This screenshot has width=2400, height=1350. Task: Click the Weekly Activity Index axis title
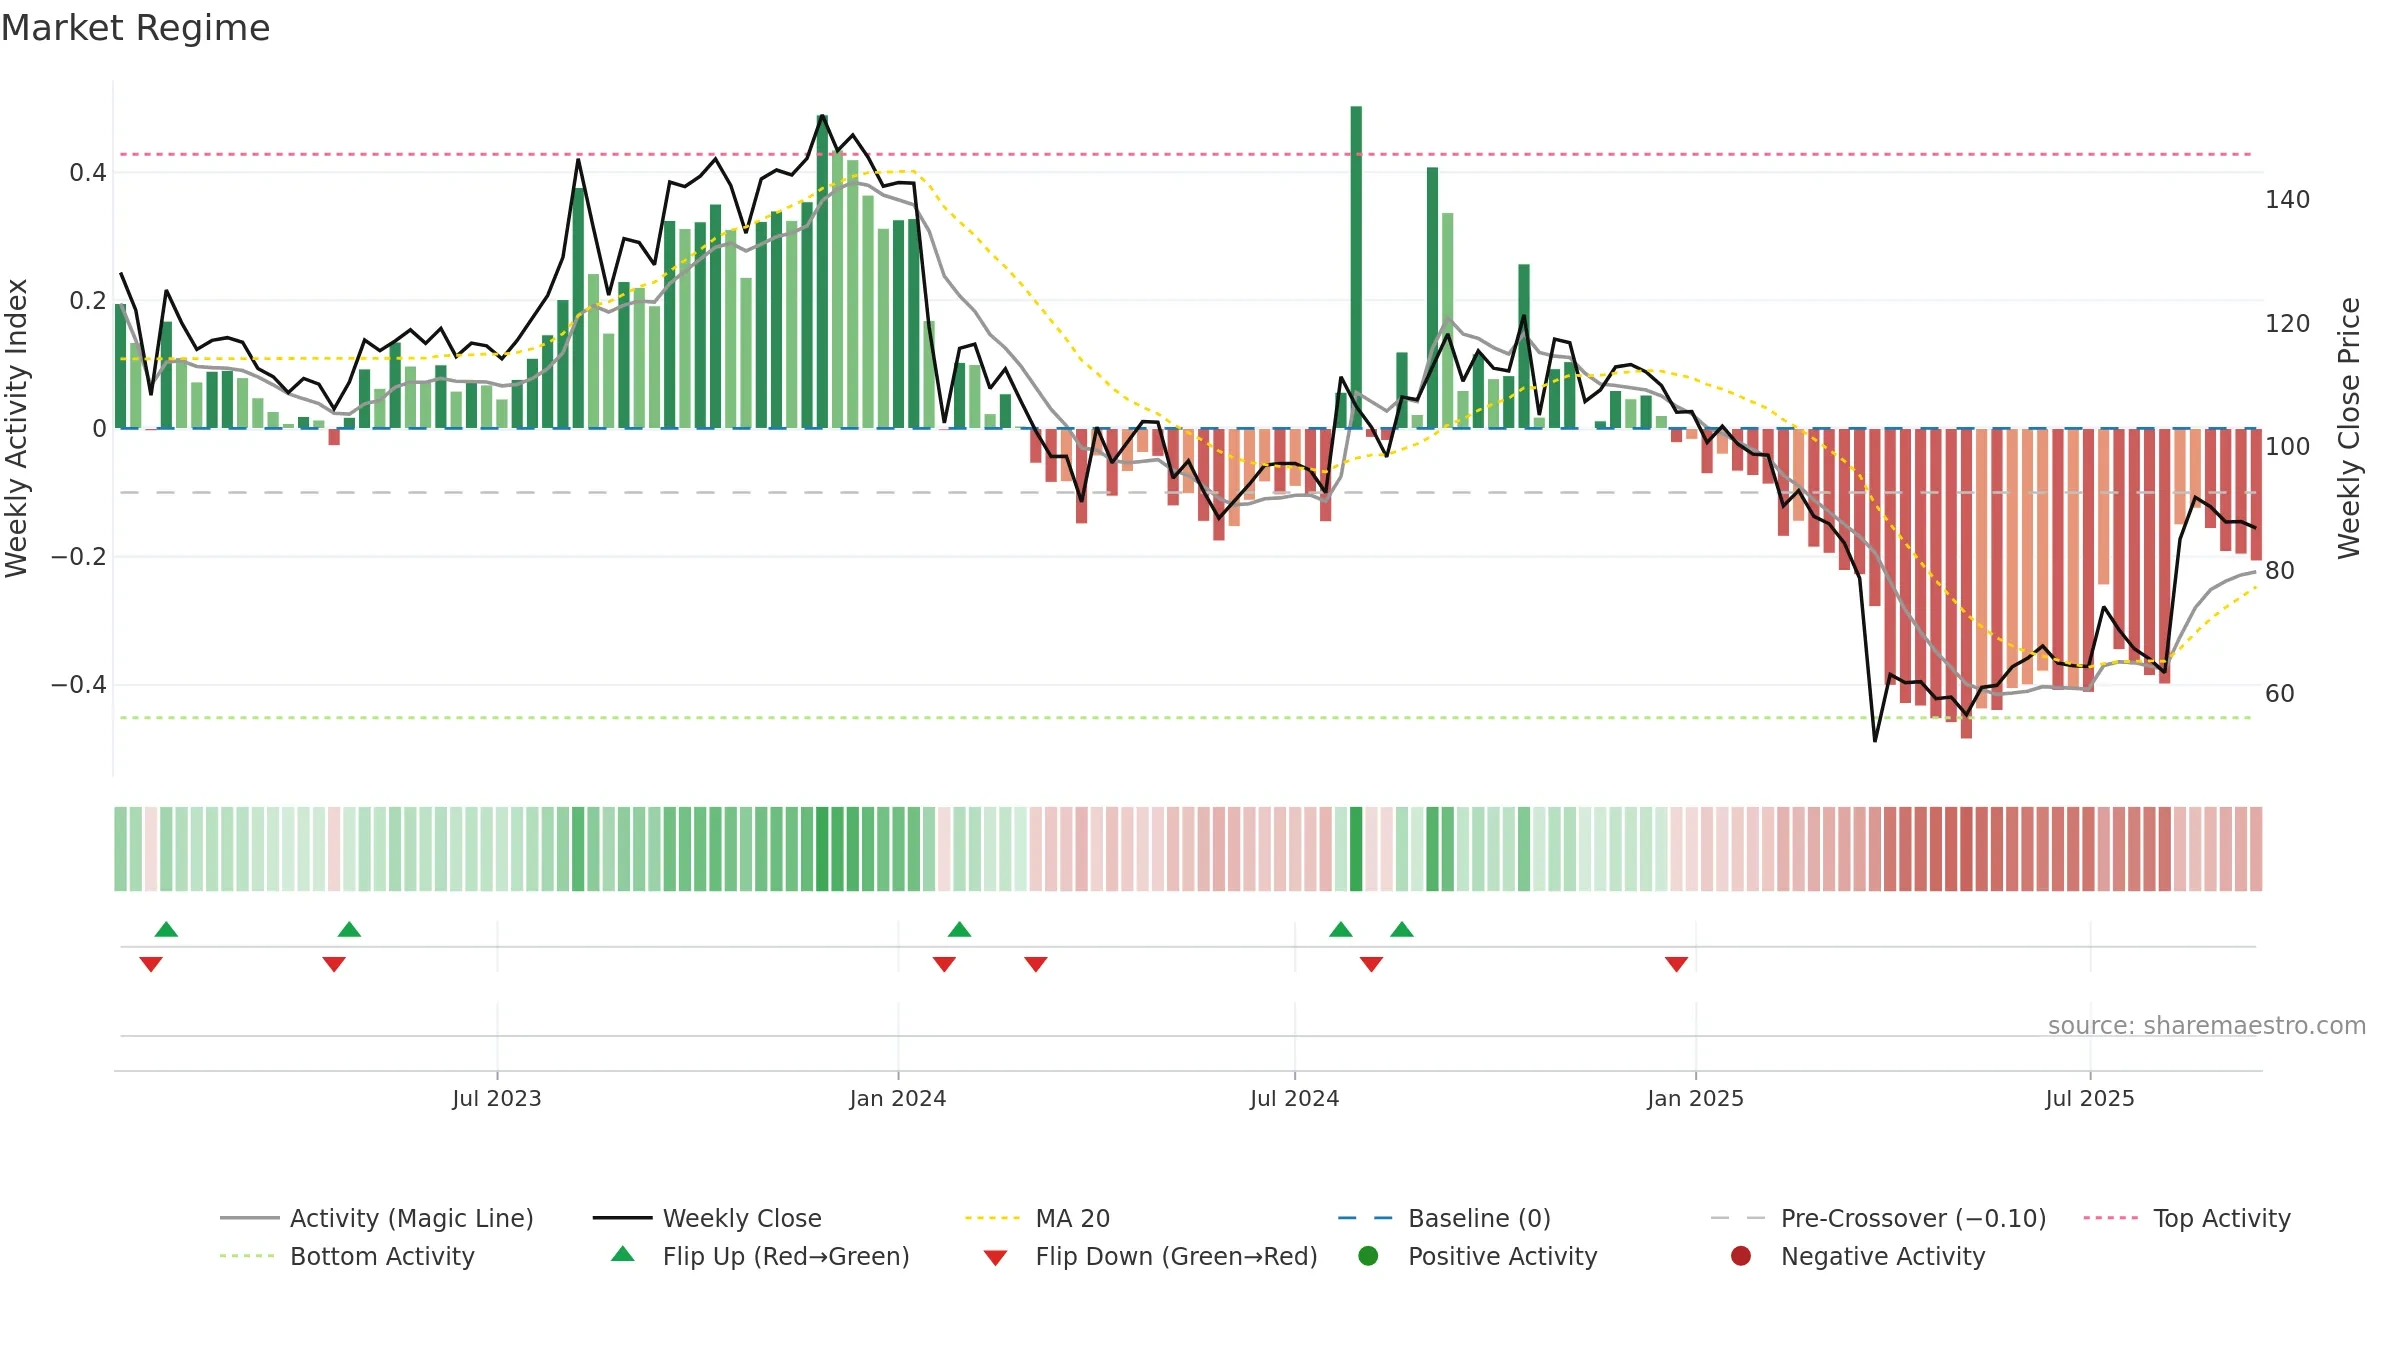[17, 428]
